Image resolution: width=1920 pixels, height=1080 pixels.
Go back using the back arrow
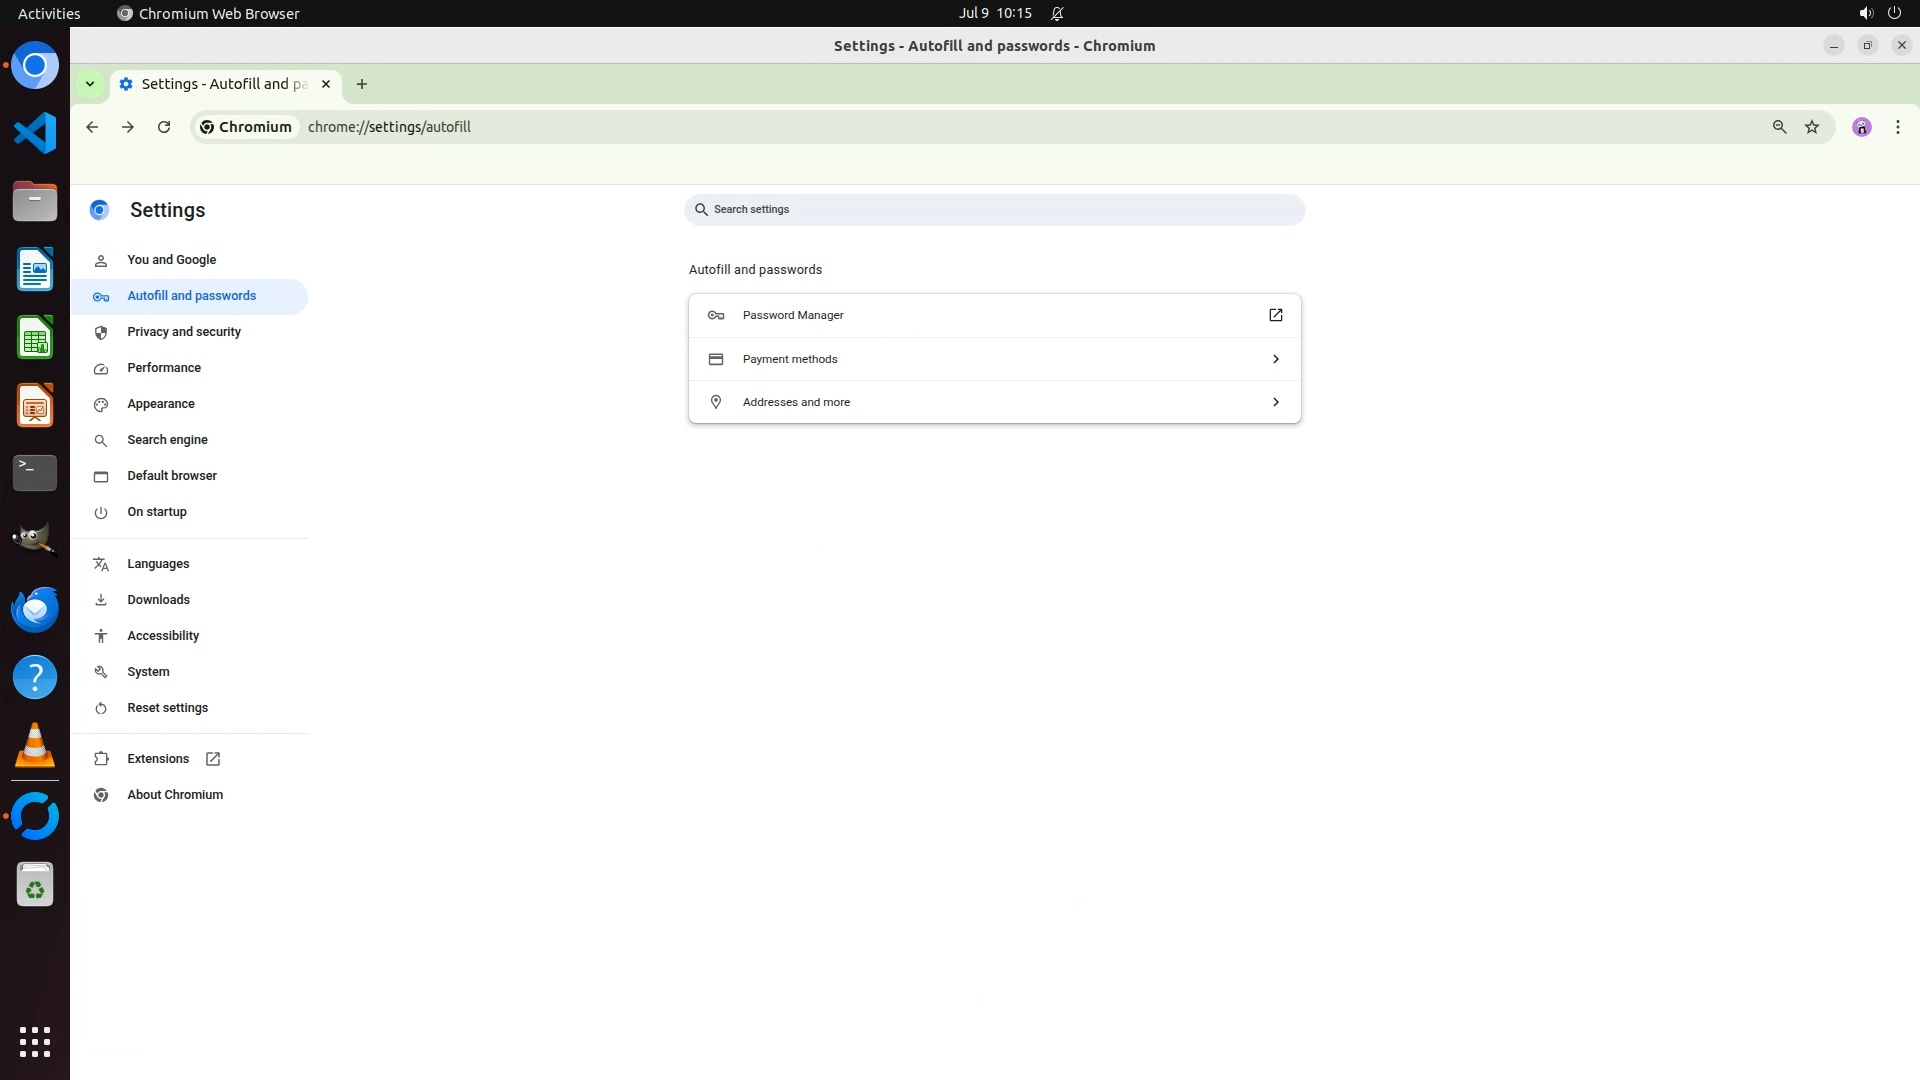pos(92,127)
